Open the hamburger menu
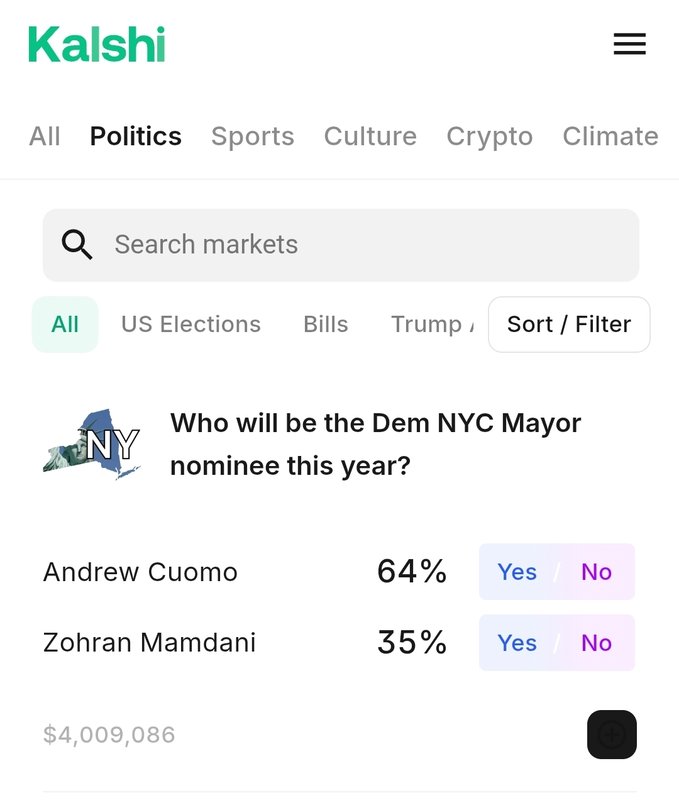Image resolution: width=679 pixels, height=800 pixels. tap(629, 44)
